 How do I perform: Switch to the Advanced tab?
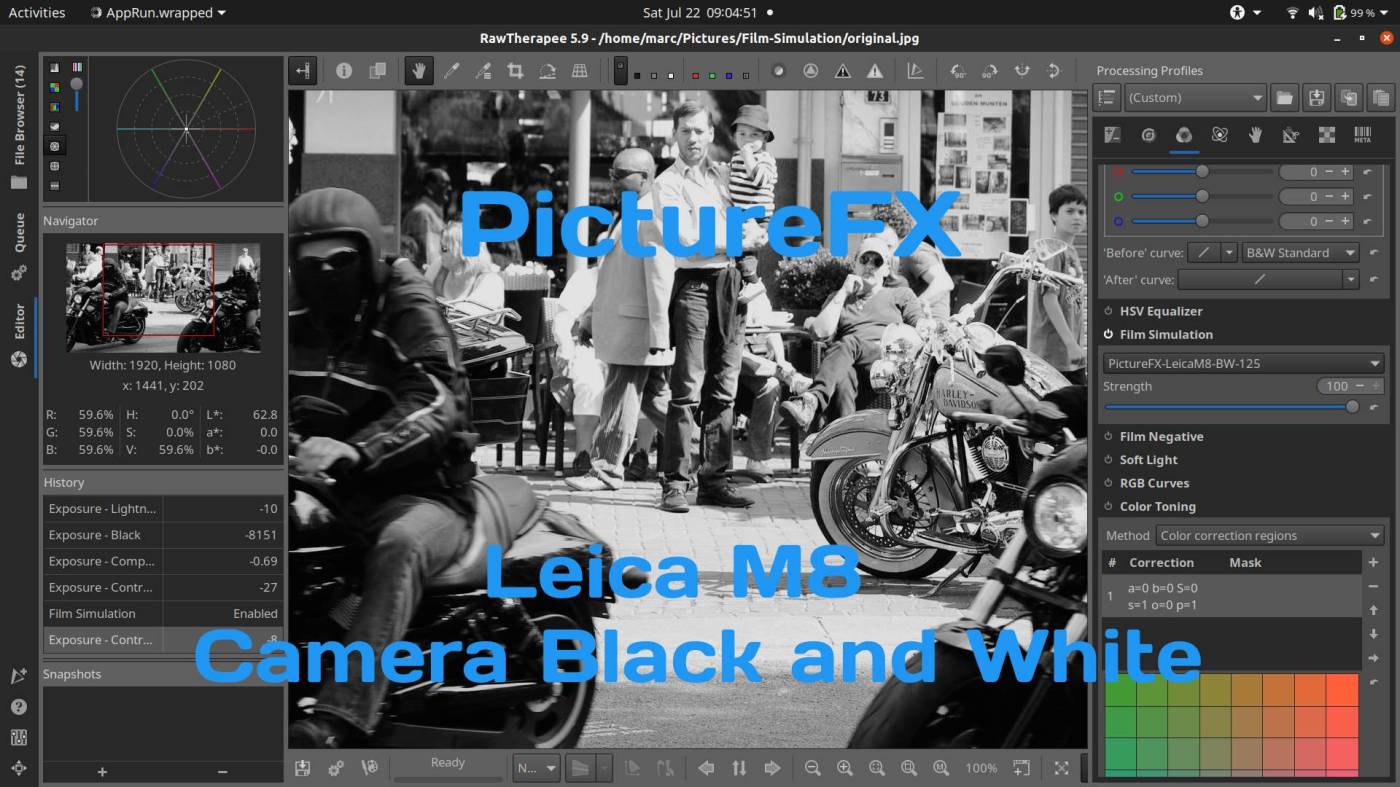[x=1219, y=135]
